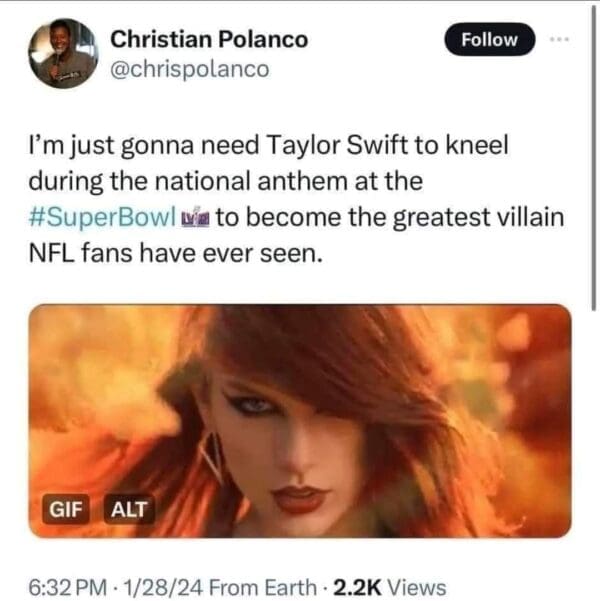Click the Super Bowl LVIII emoji icon
This screenshot has height=601, width=600.
(194, 218)
